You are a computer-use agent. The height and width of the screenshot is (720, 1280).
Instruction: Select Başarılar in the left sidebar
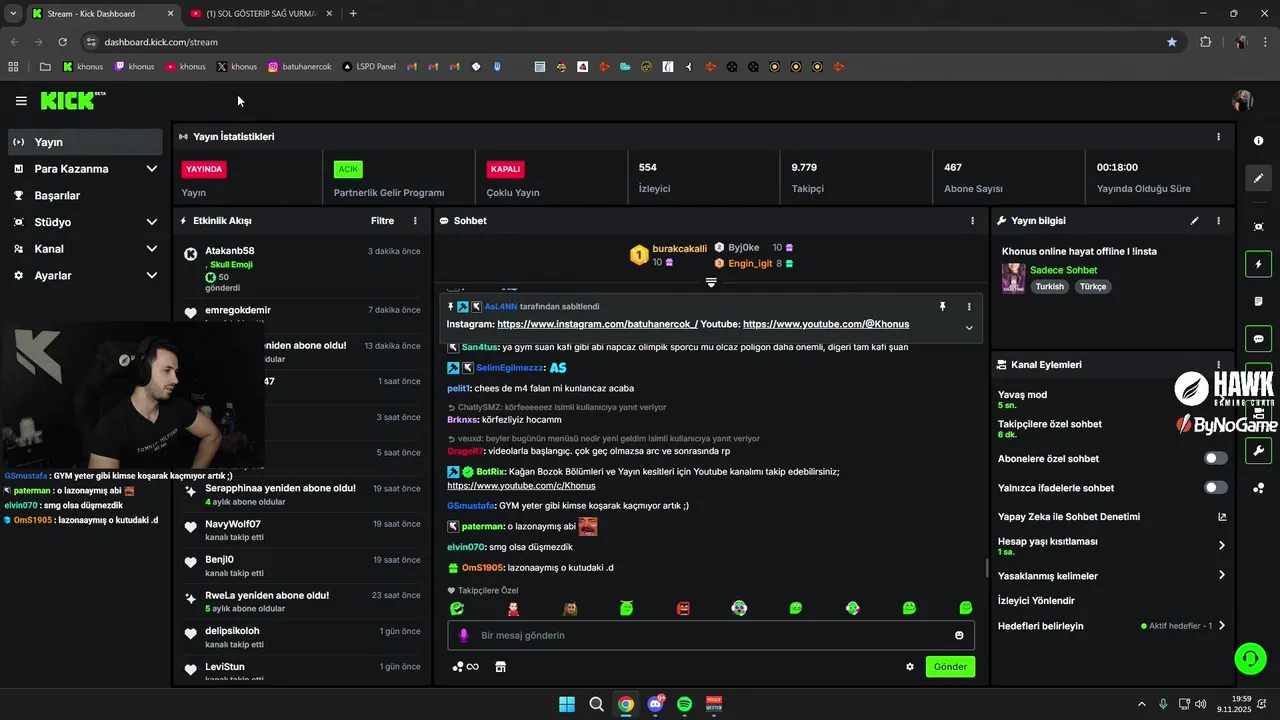point(85,196)
